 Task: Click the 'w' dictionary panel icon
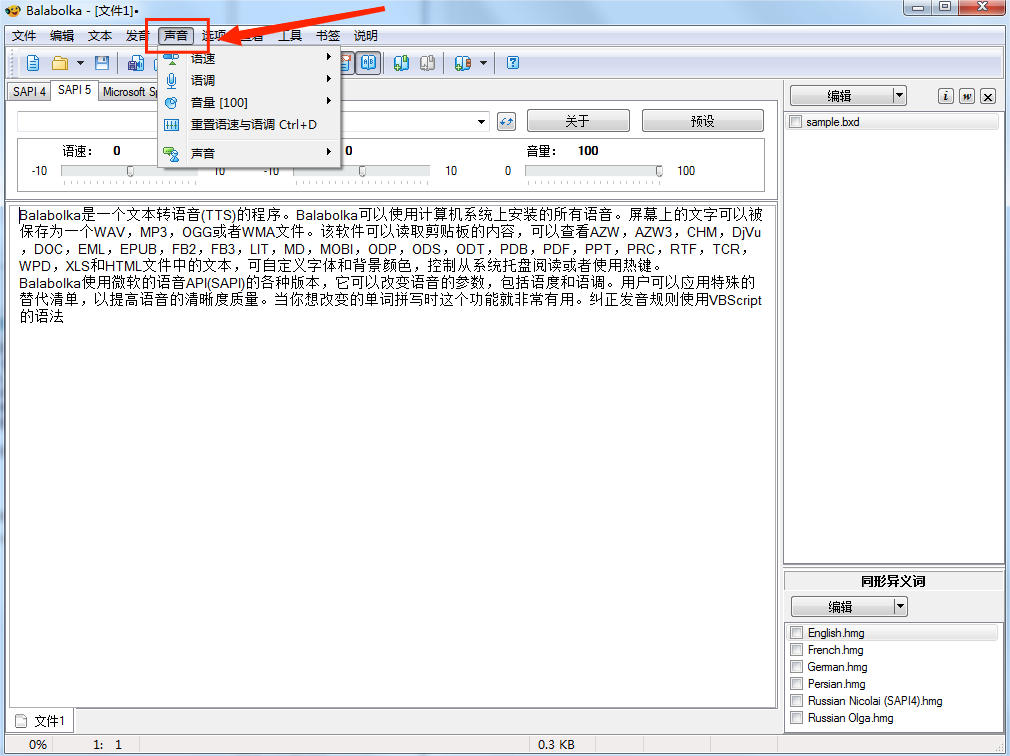(966, 96)
